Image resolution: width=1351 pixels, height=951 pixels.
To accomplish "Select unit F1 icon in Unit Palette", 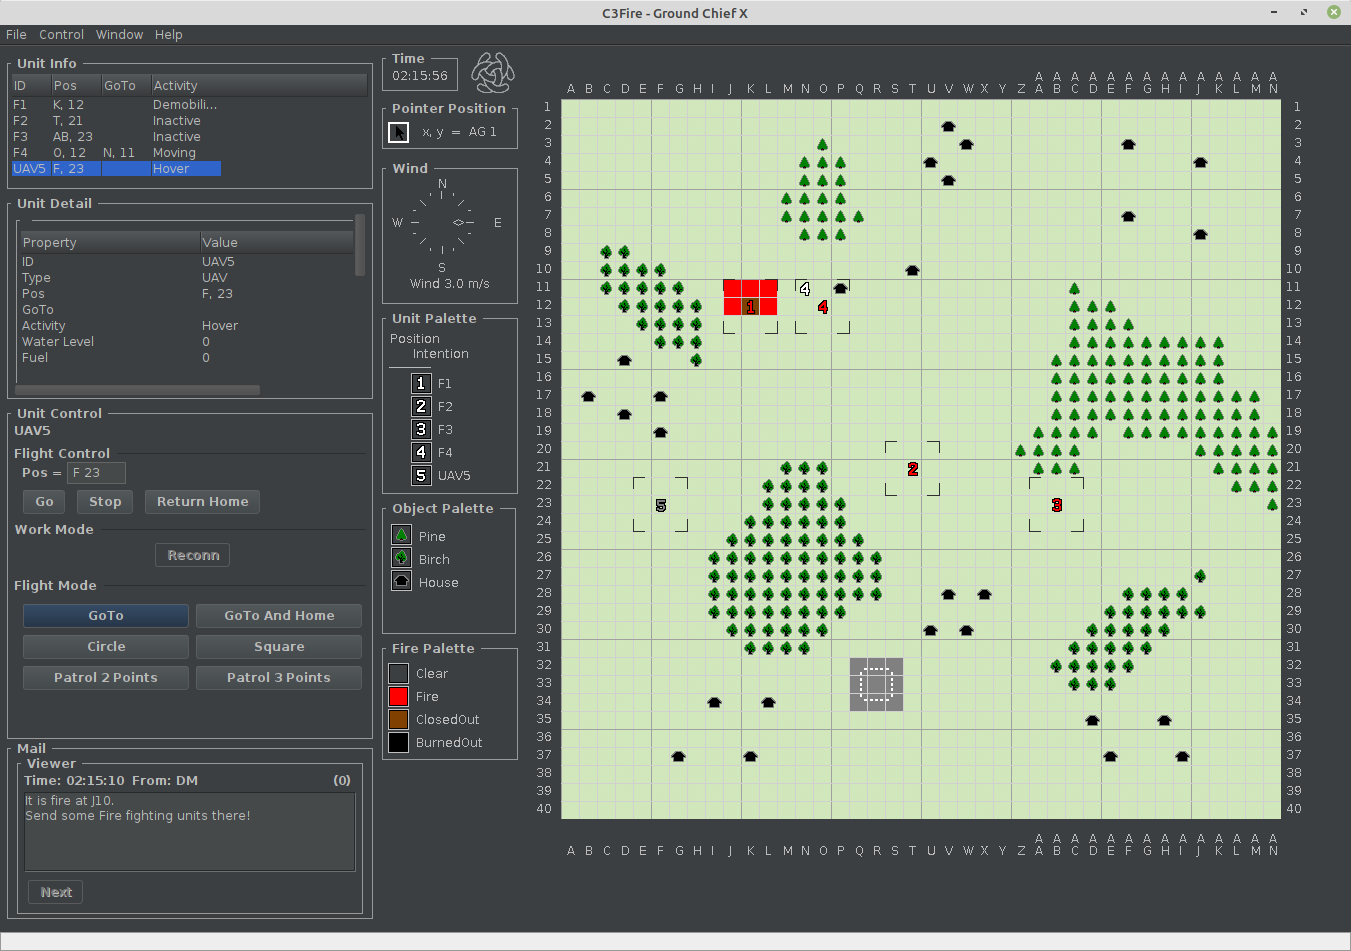I will (421, 383).
